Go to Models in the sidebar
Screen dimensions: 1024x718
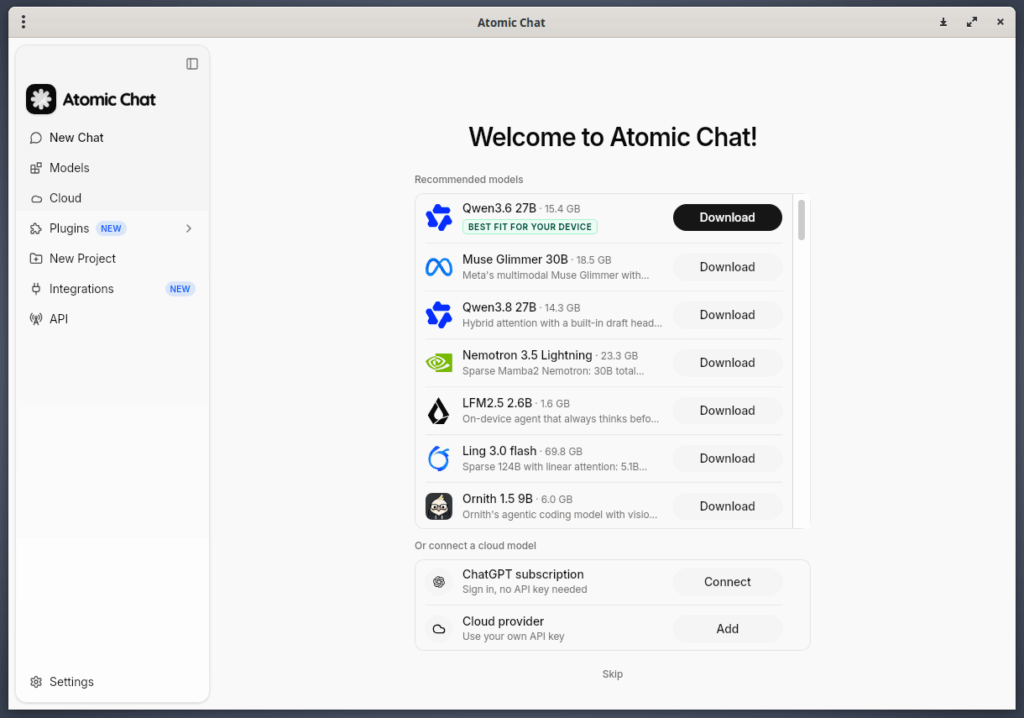[112, 168]
